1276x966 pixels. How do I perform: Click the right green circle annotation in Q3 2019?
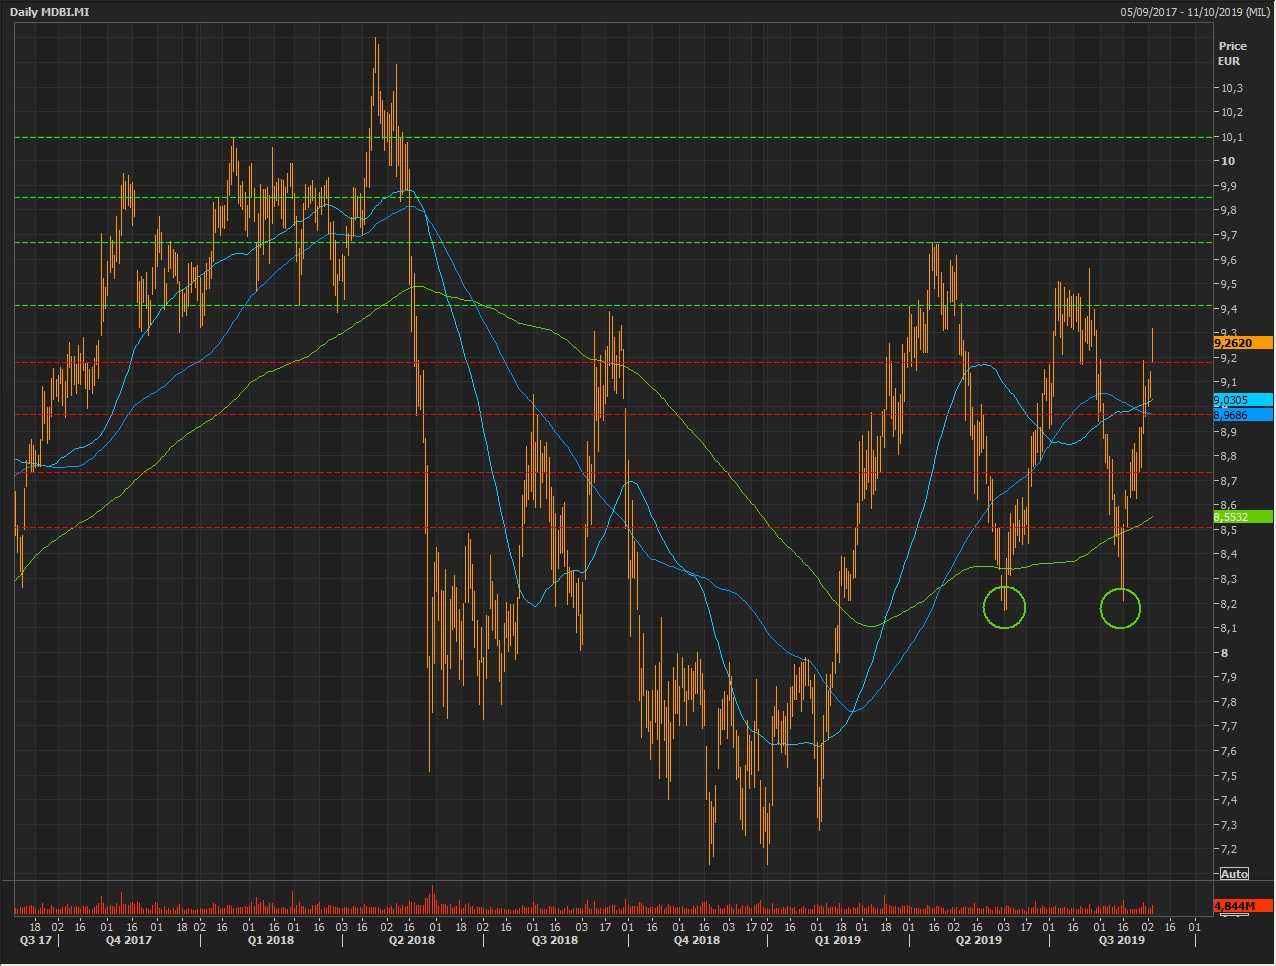click(x=1120, y=607)
